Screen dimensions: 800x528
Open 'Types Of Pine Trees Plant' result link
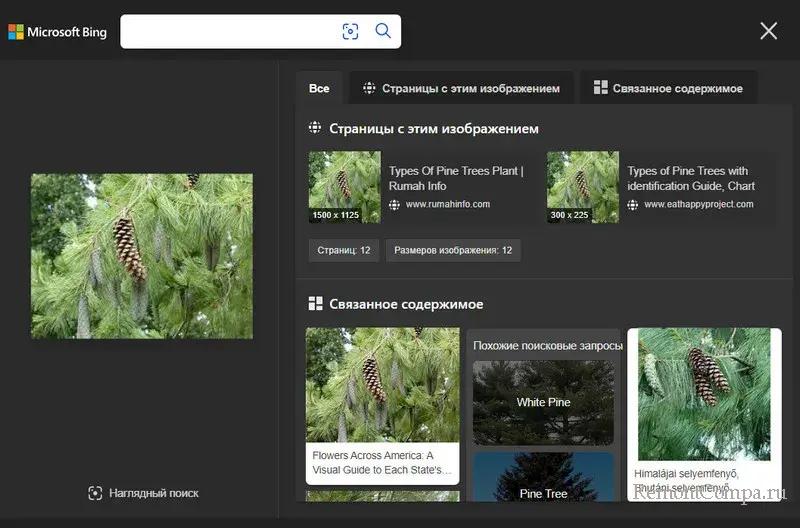[455, 178]
